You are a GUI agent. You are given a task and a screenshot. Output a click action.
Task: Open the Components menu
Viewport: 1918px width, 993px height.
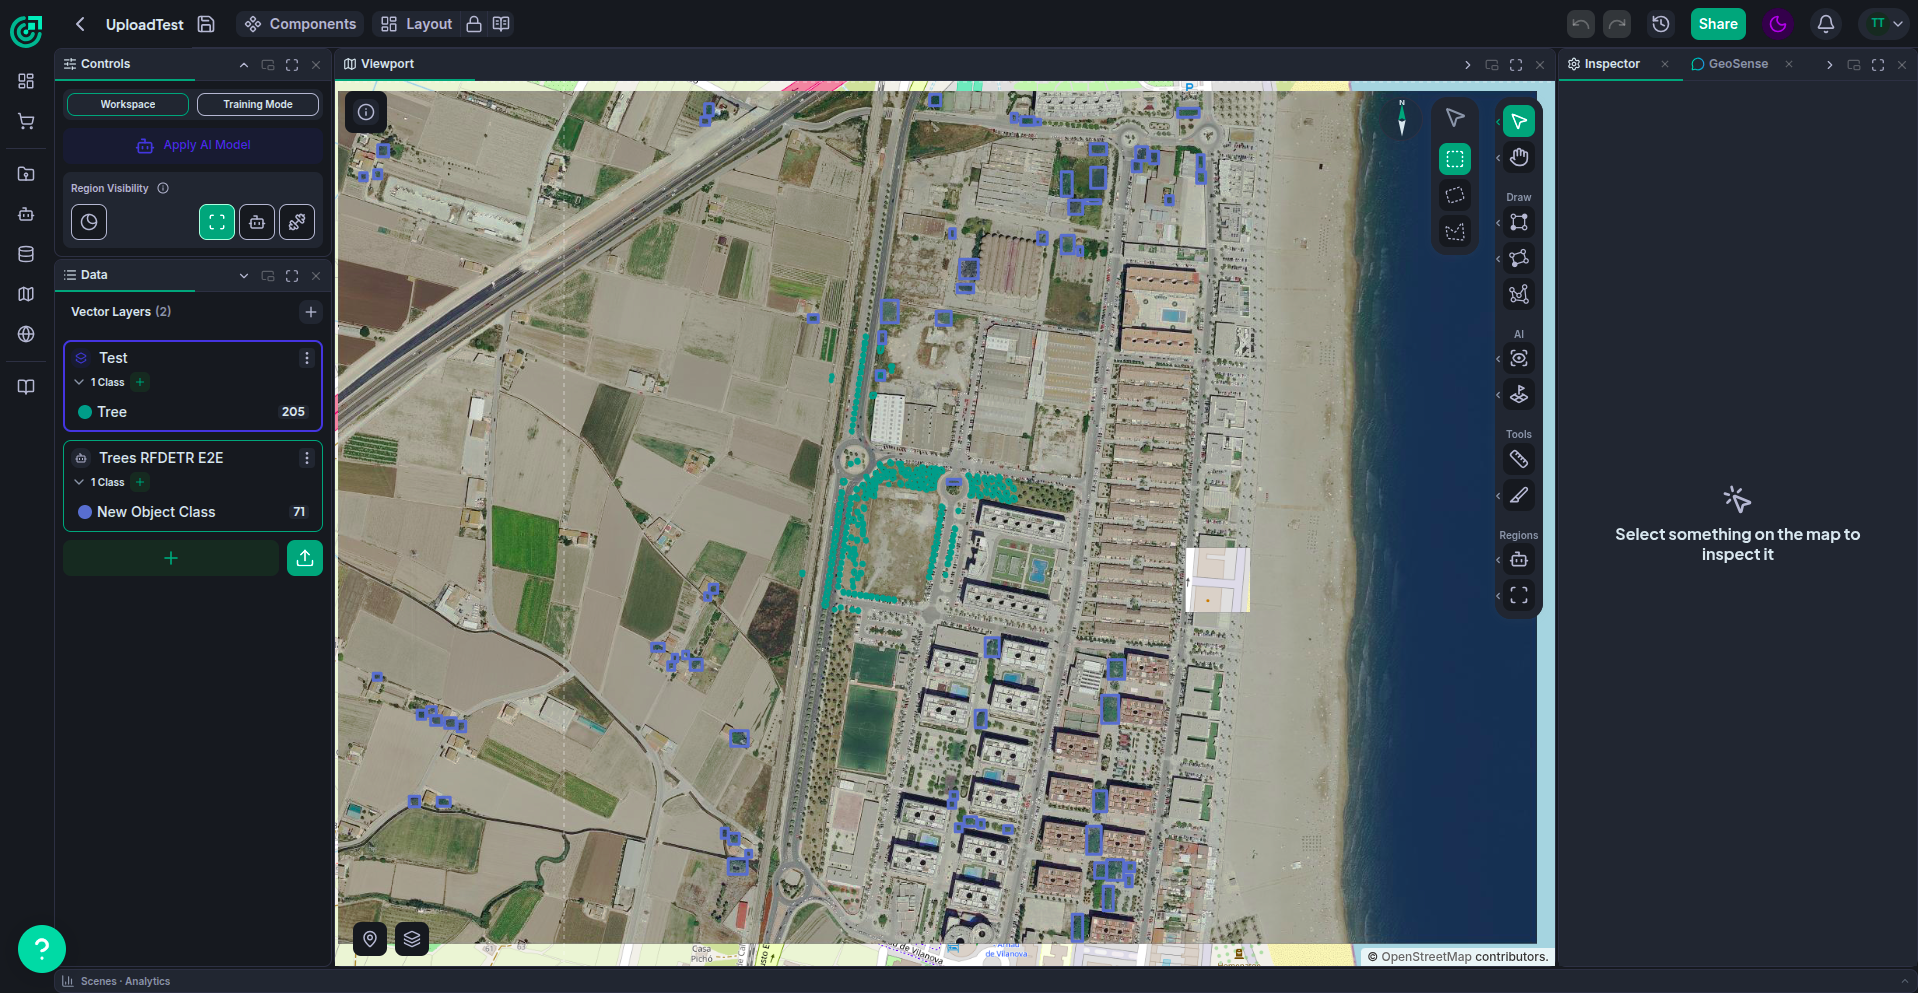click(x=301, y=24)
